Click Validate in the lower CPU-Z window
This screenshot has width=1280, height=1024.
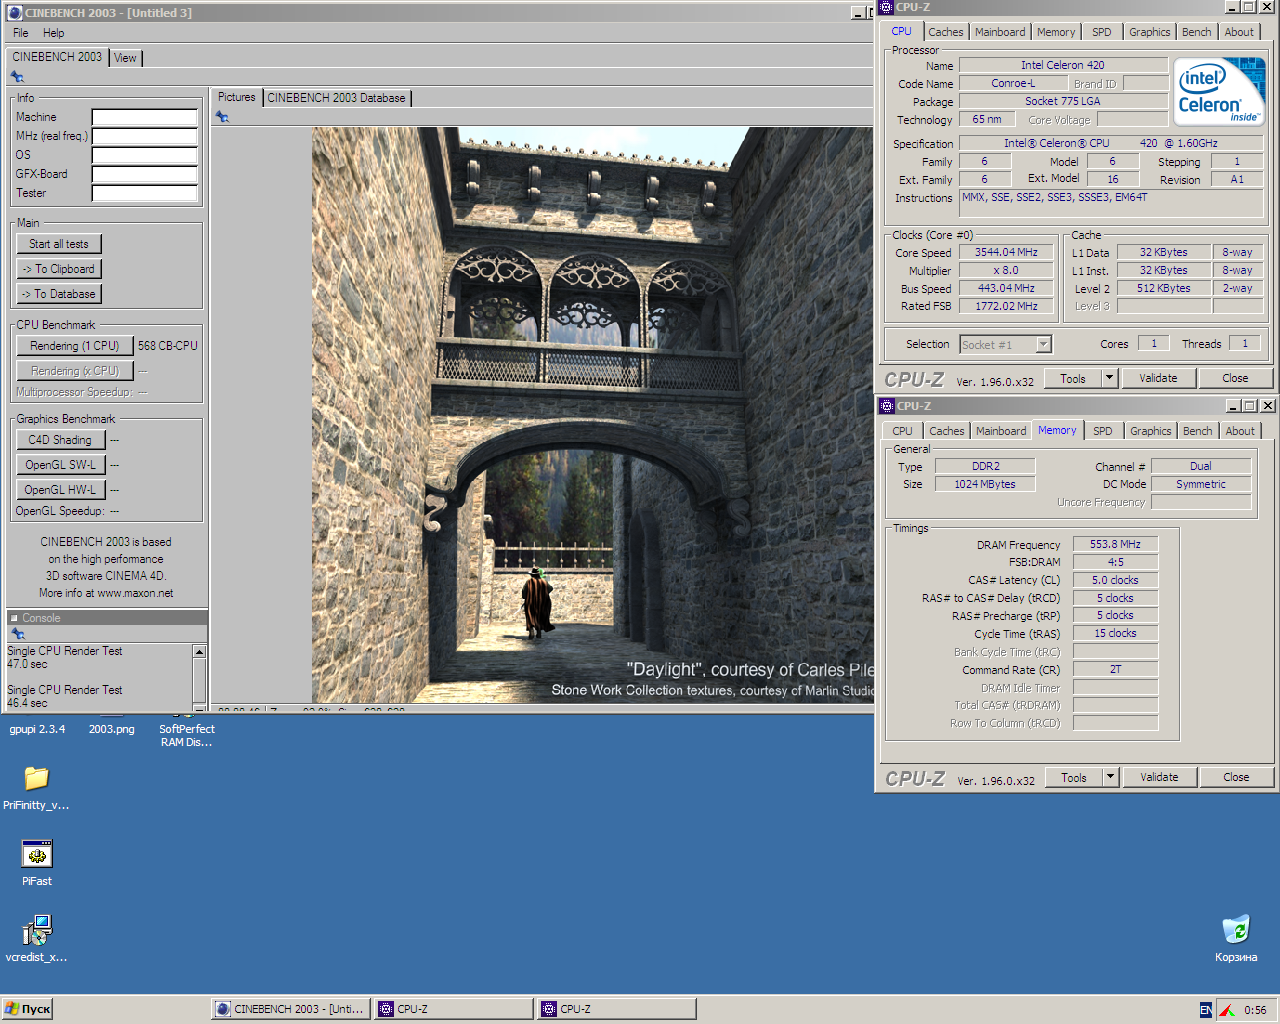(x=1159, y=777)
